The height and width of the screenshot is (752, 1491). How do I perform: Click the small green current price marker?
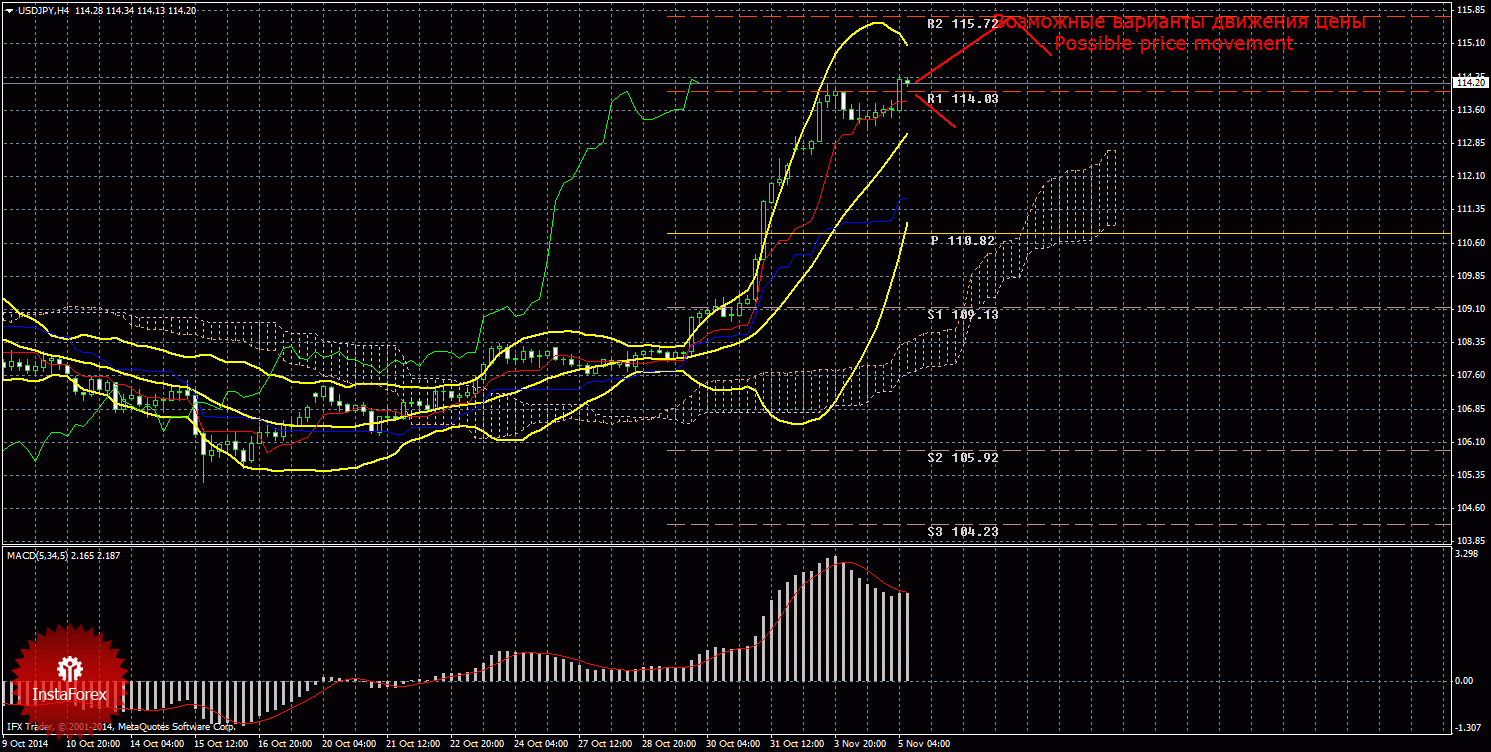point(907,81)
